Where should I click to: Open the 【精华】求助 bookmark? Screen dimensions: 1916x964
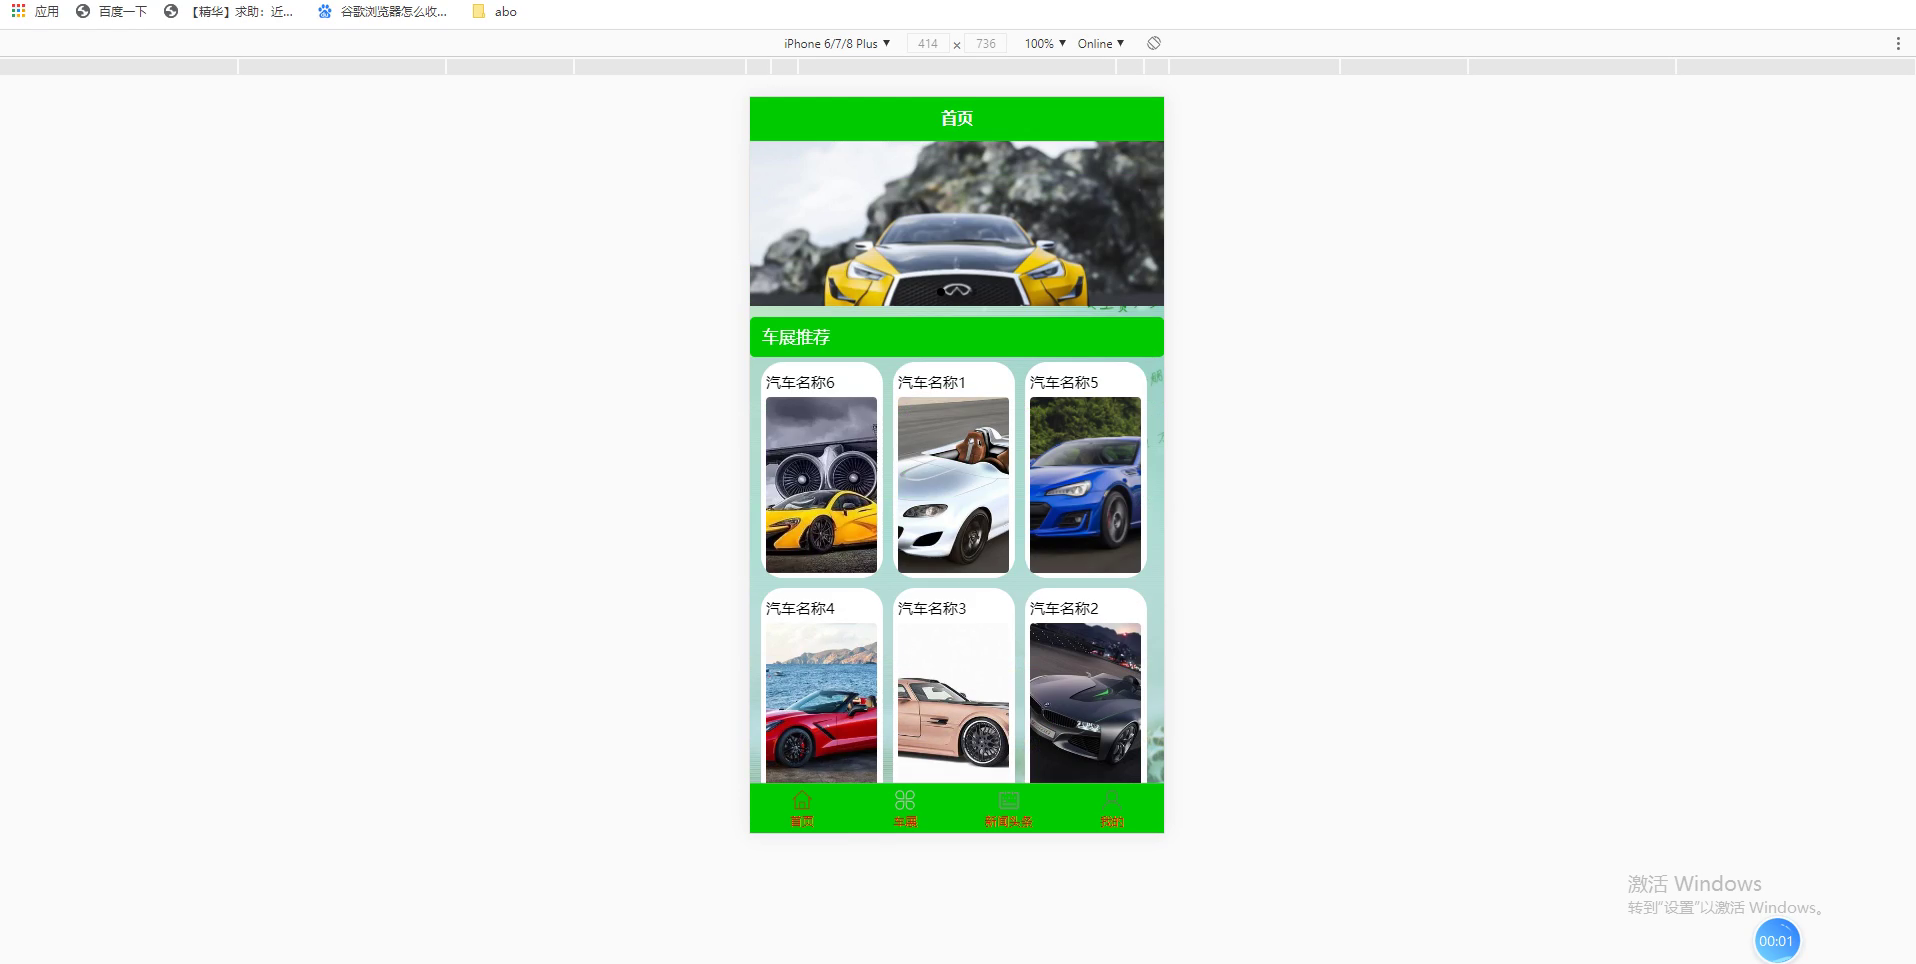tap(228, 11)
